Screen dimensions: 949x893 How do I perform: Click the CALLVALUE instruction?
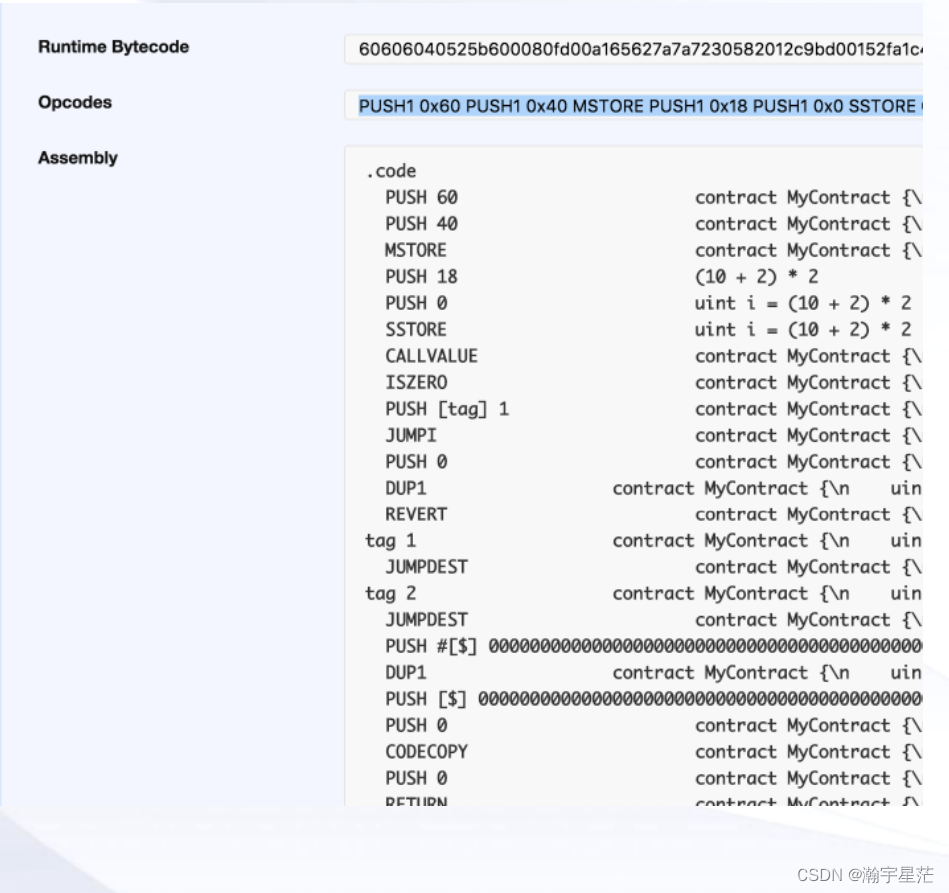(432, 356)
